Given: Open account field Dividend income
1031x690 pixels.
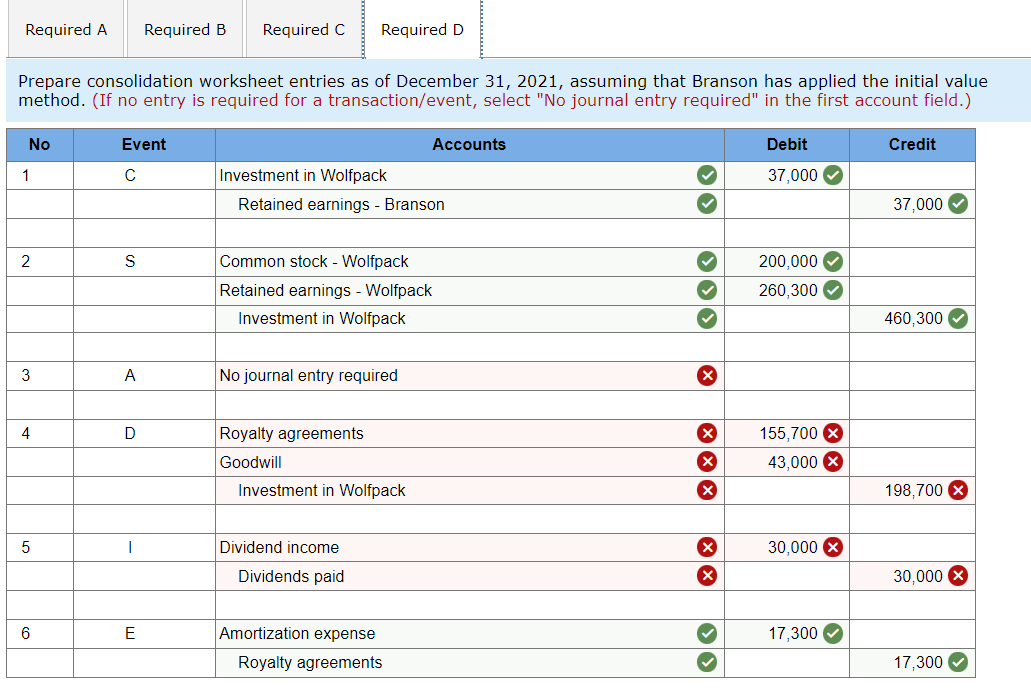Looking at the screenshot, I should tap(469, 547).
